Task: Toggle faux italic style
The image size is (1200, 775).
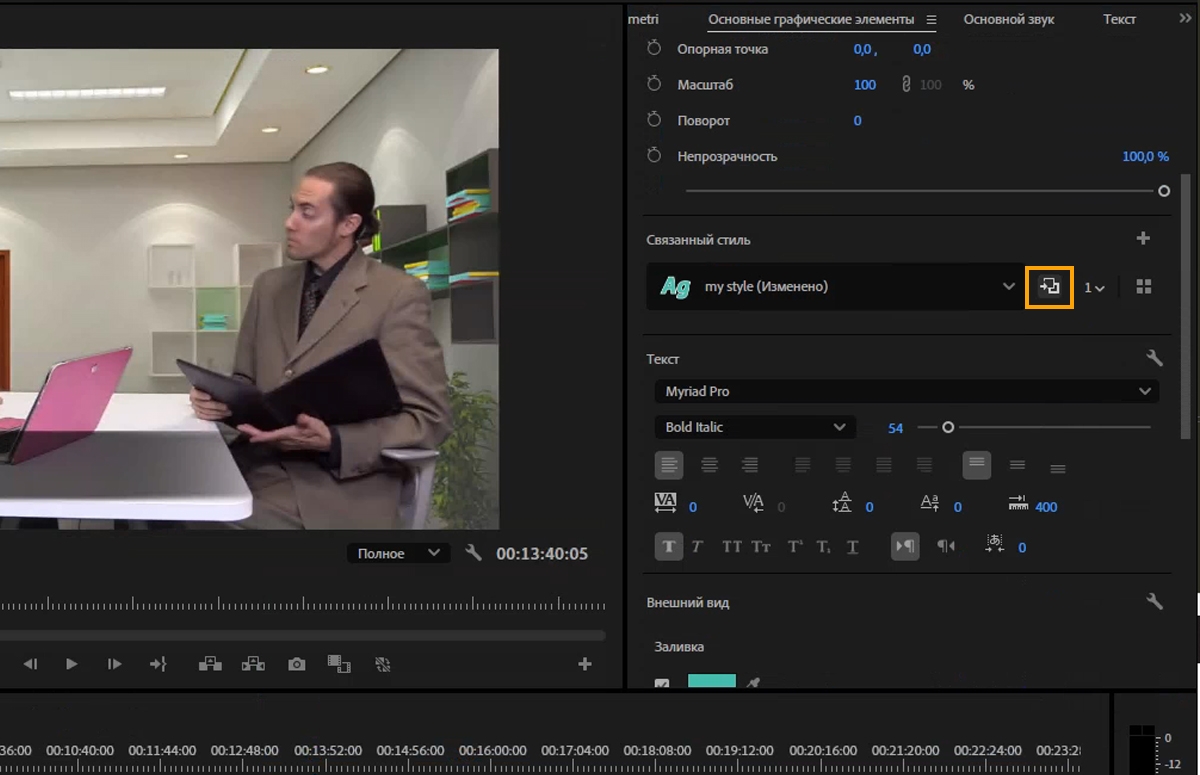Action: tap(697, 547)
